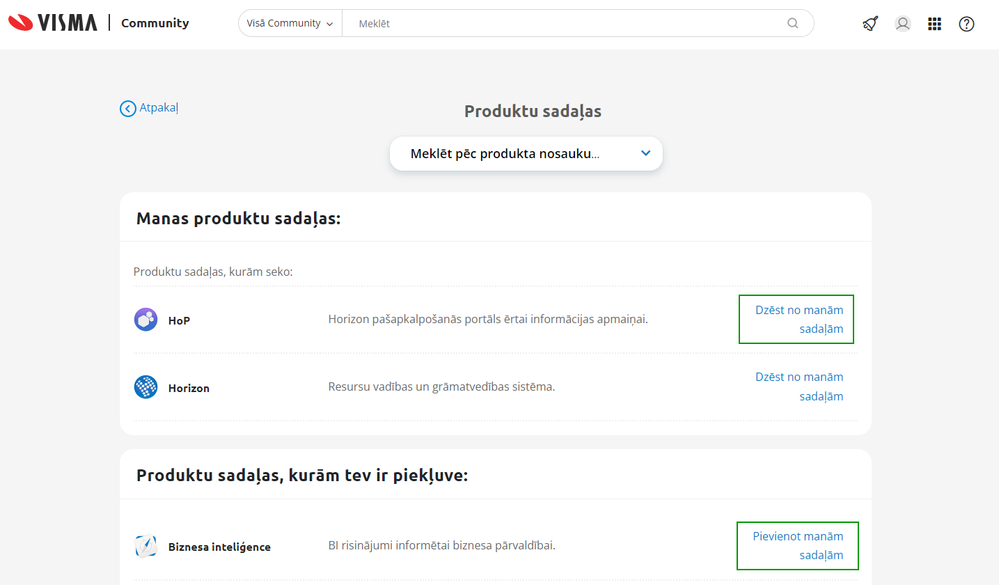This screenshot has width=999, height=585.
Task: Click the 'Produktu sadaļas, kurām seko:' label
Action: pos(213,271)
